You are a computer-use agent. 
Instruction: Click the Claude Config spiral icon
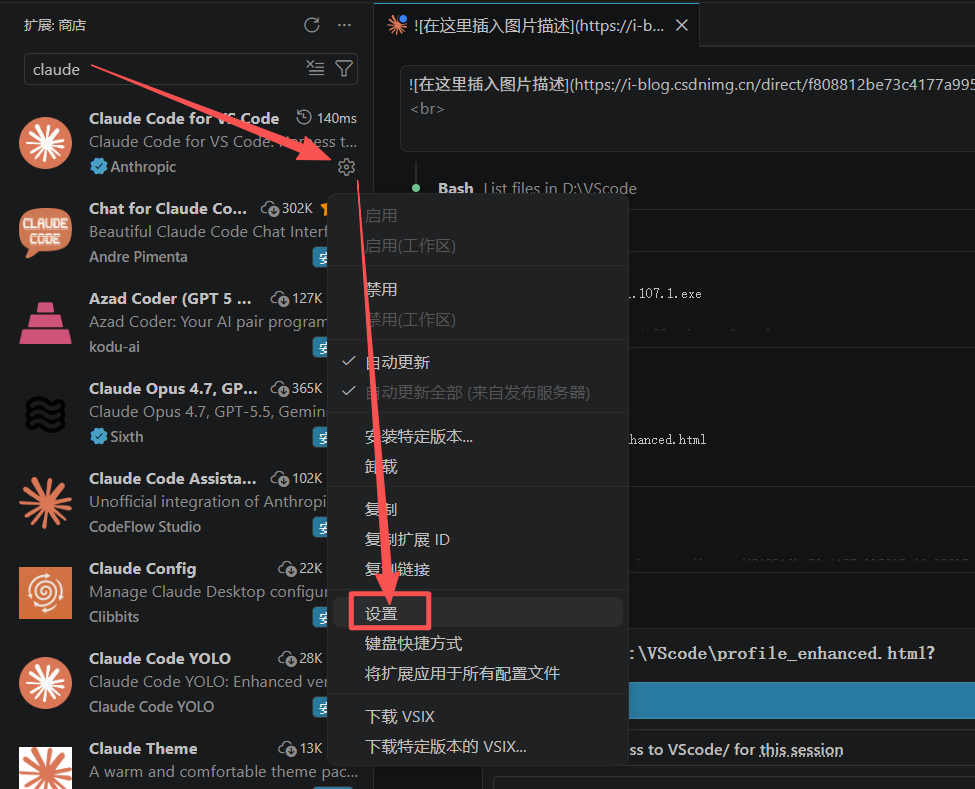click(x=45, y=593)
